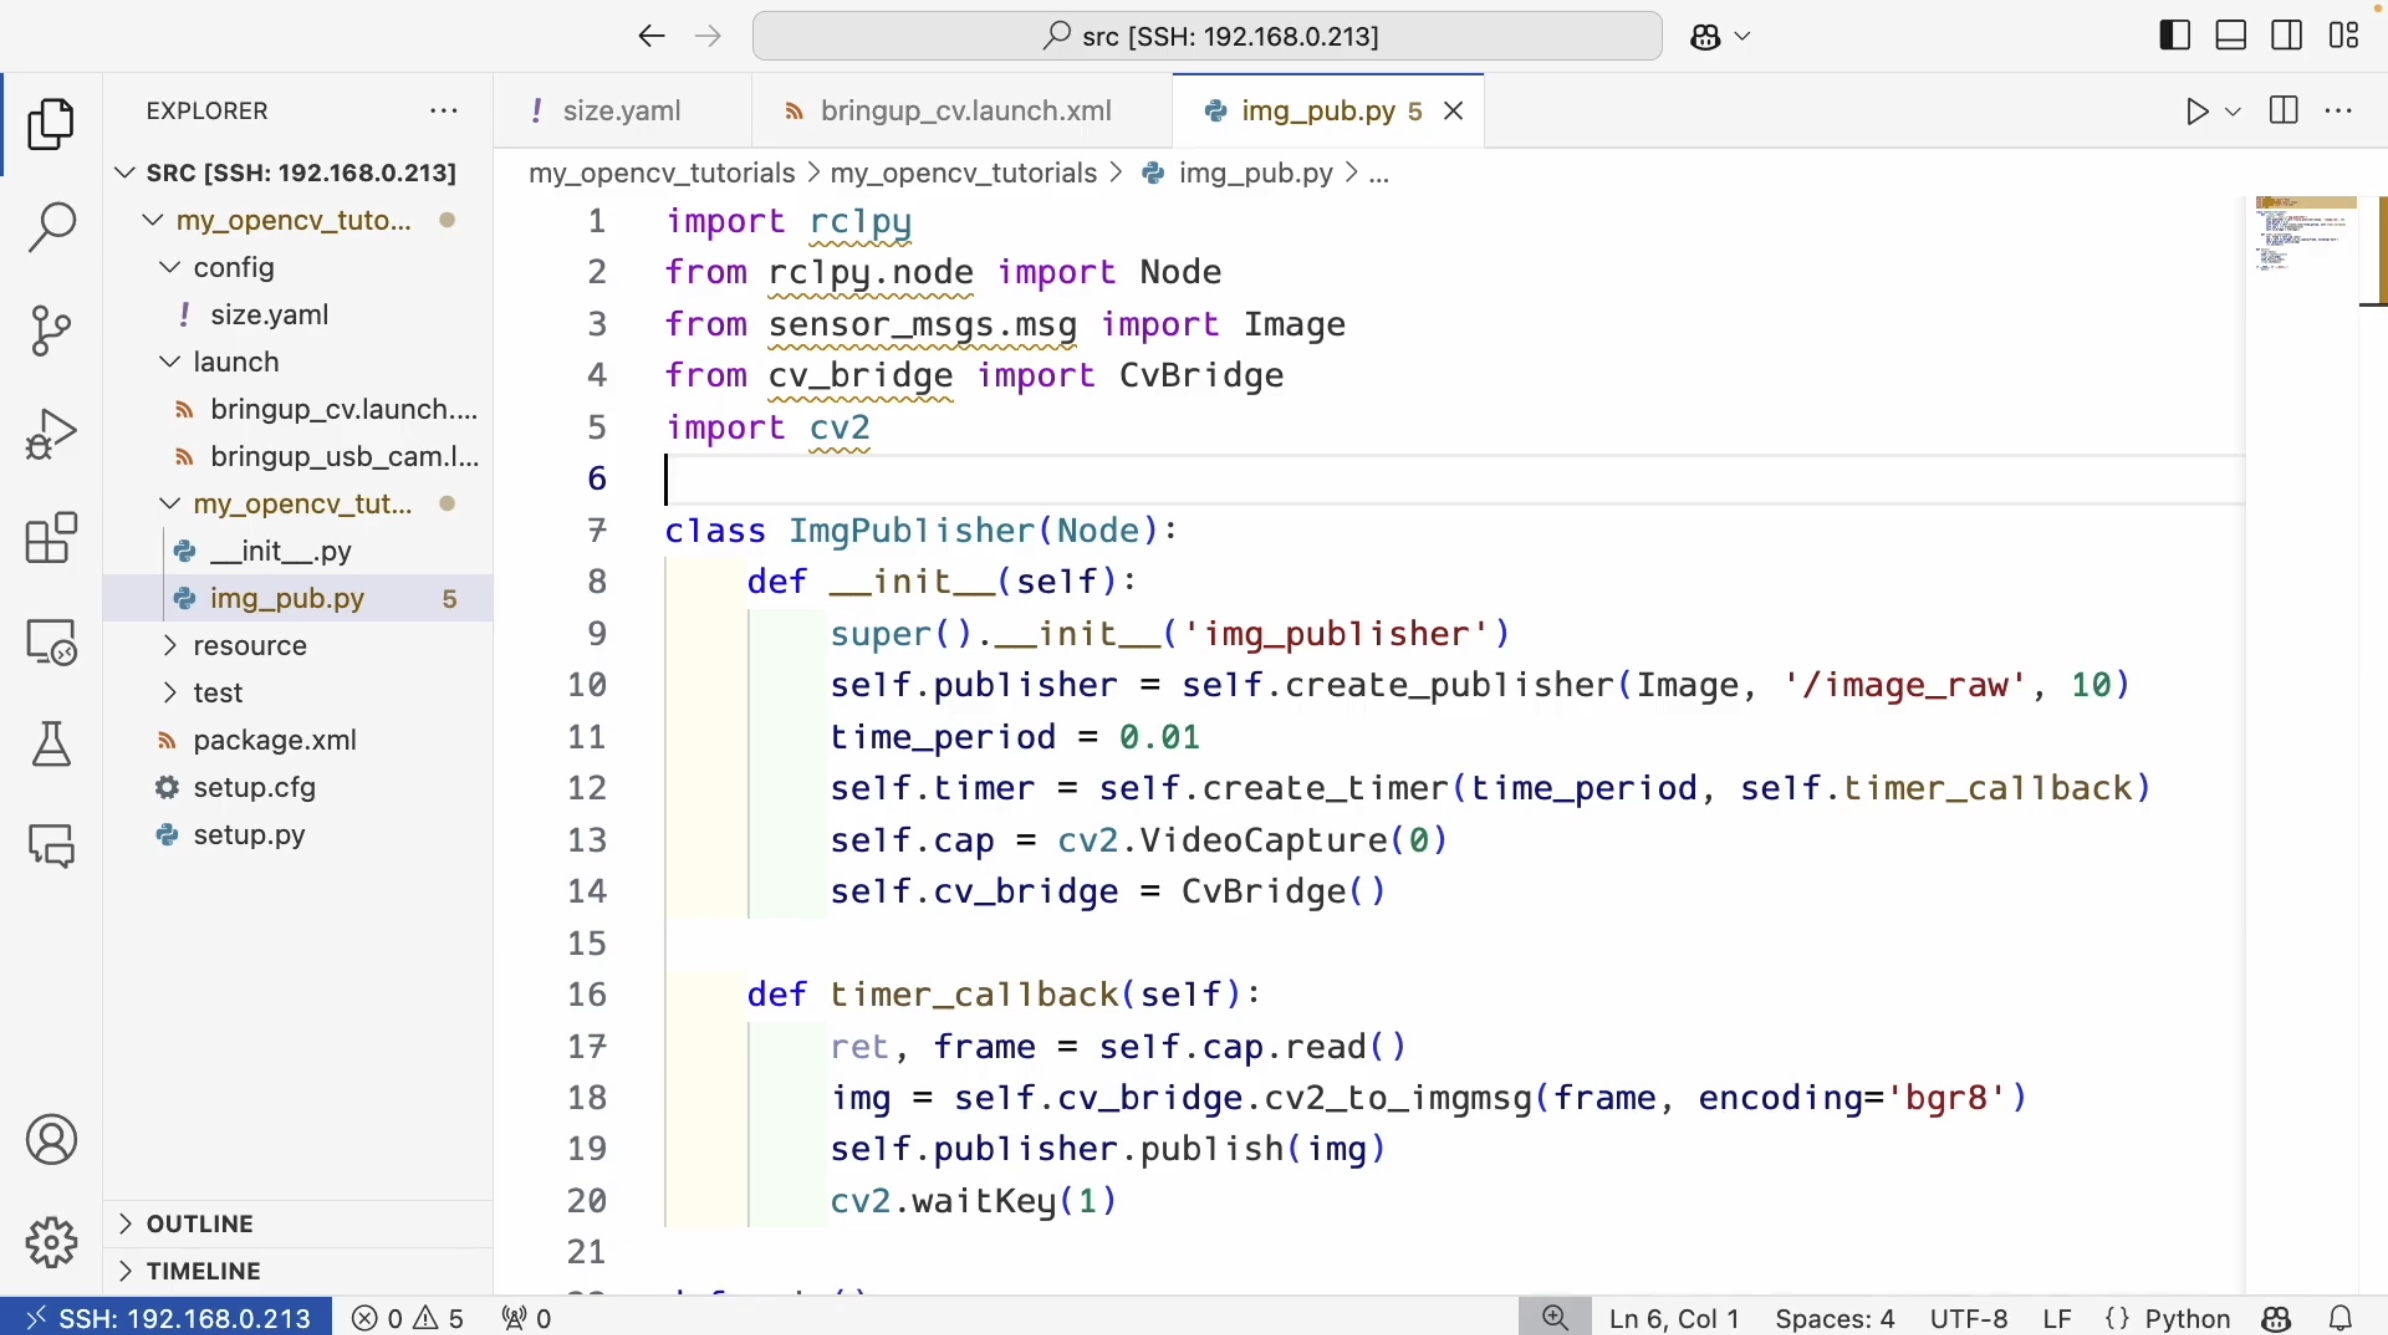Click the Run Python File play button

tap(2196, 111)
